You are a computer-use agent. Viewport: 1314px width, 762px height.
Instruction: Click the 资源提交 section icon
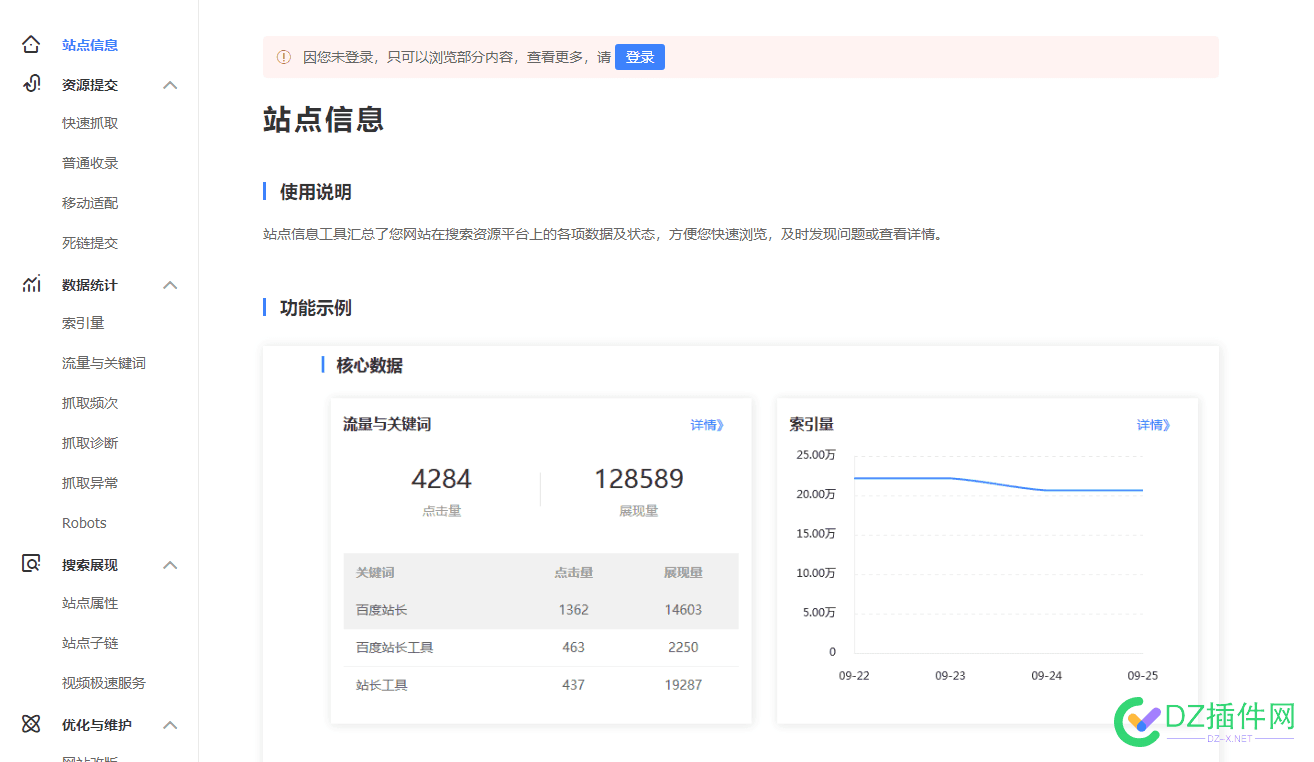click(x=31, y=84)
